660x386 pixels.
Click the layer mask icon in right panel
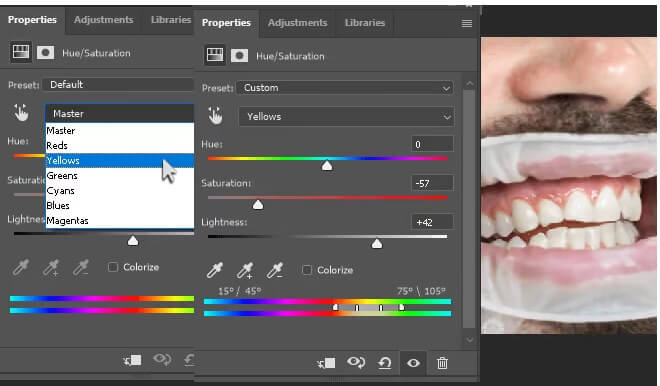(x=239, y=56)
